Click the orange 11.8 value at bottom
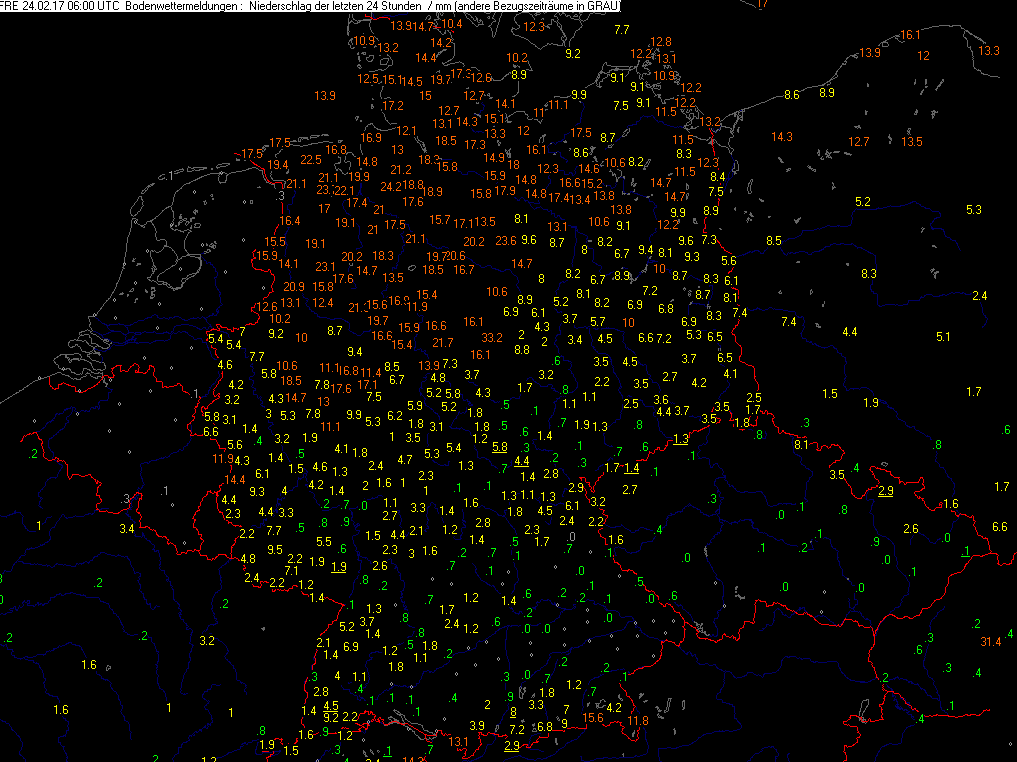Image resolution: width=1017 pixels, height=762 pixels. [x=637, y=720]
